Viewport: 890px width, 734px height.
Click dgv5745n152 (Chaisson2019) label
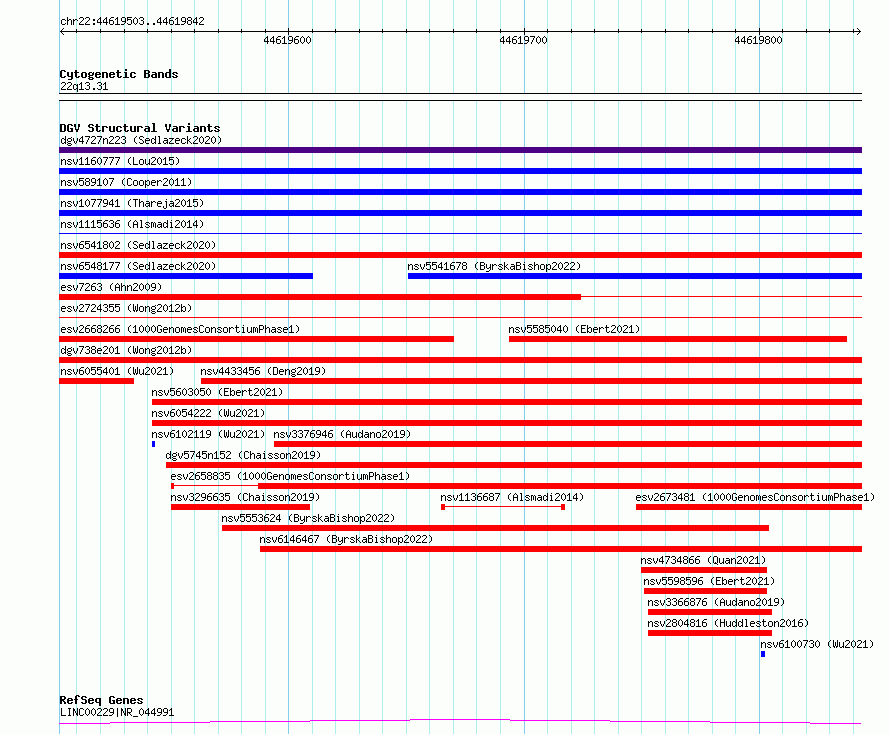243,455
